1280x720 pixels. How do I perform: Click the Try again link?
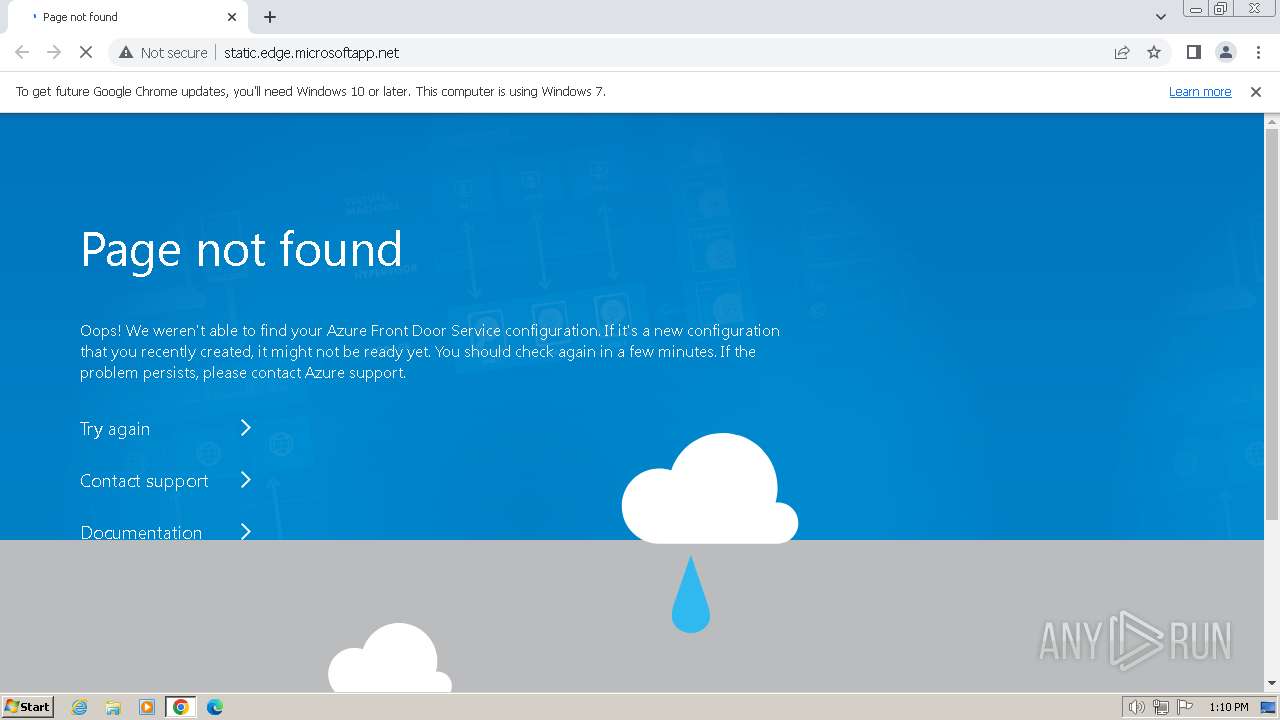click(x=115, y=429)
